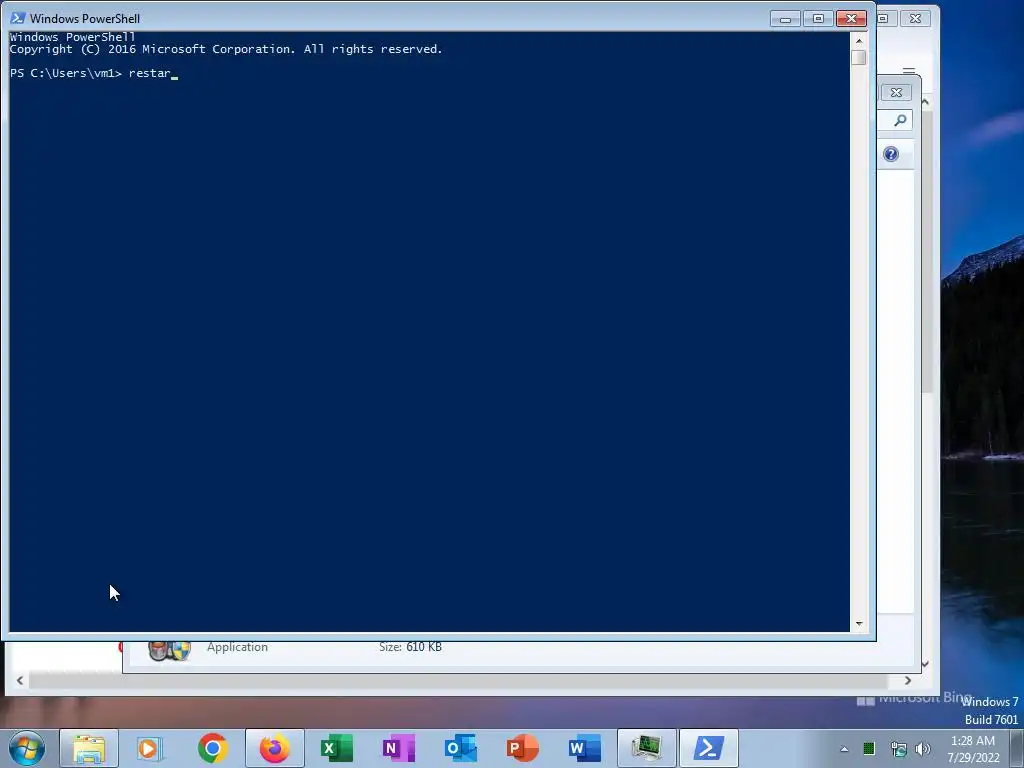Screen dimensions: 1024x768
Task: Show hidden system tray icons
Action: (x=844, y=749)
